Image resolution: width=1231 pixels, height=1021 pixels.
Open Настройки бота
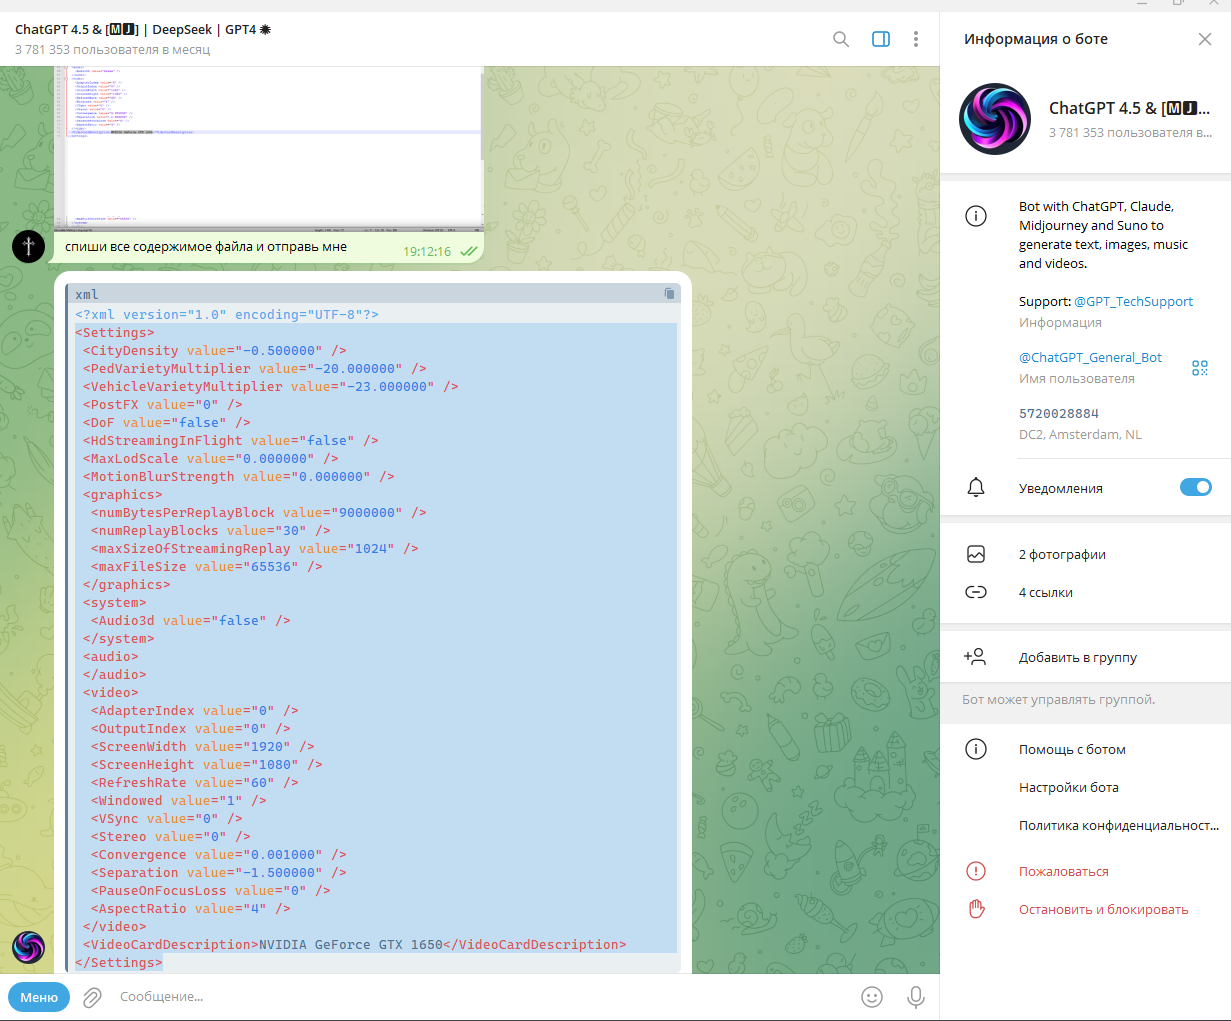coord(1069,787)
